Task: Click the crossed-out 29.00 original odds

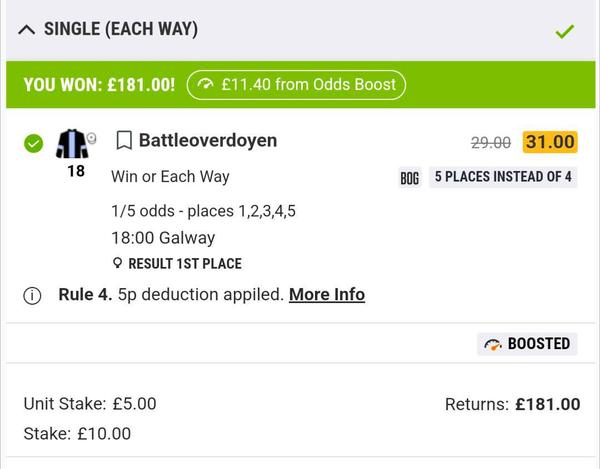Action: (491, 143)
